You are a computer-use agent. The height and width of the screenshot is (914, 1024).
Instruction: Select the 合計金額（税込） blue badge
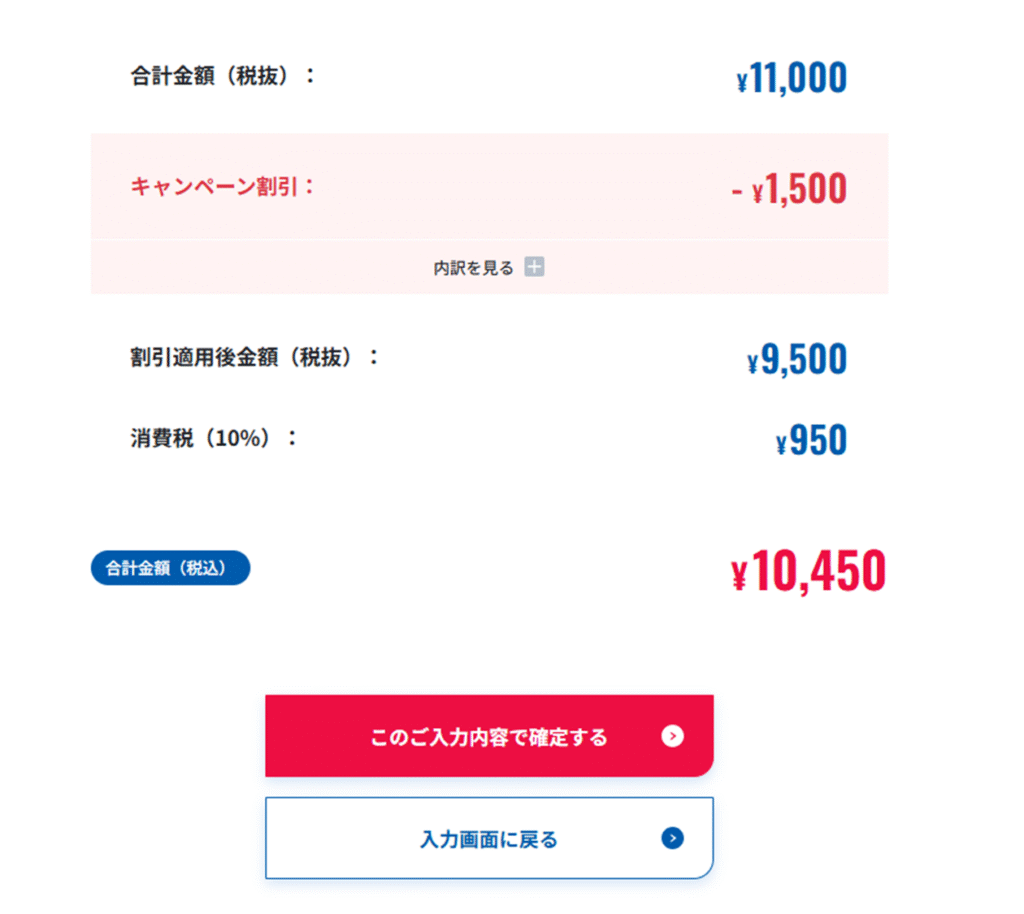pyautogui.click(x=170, y=568)
